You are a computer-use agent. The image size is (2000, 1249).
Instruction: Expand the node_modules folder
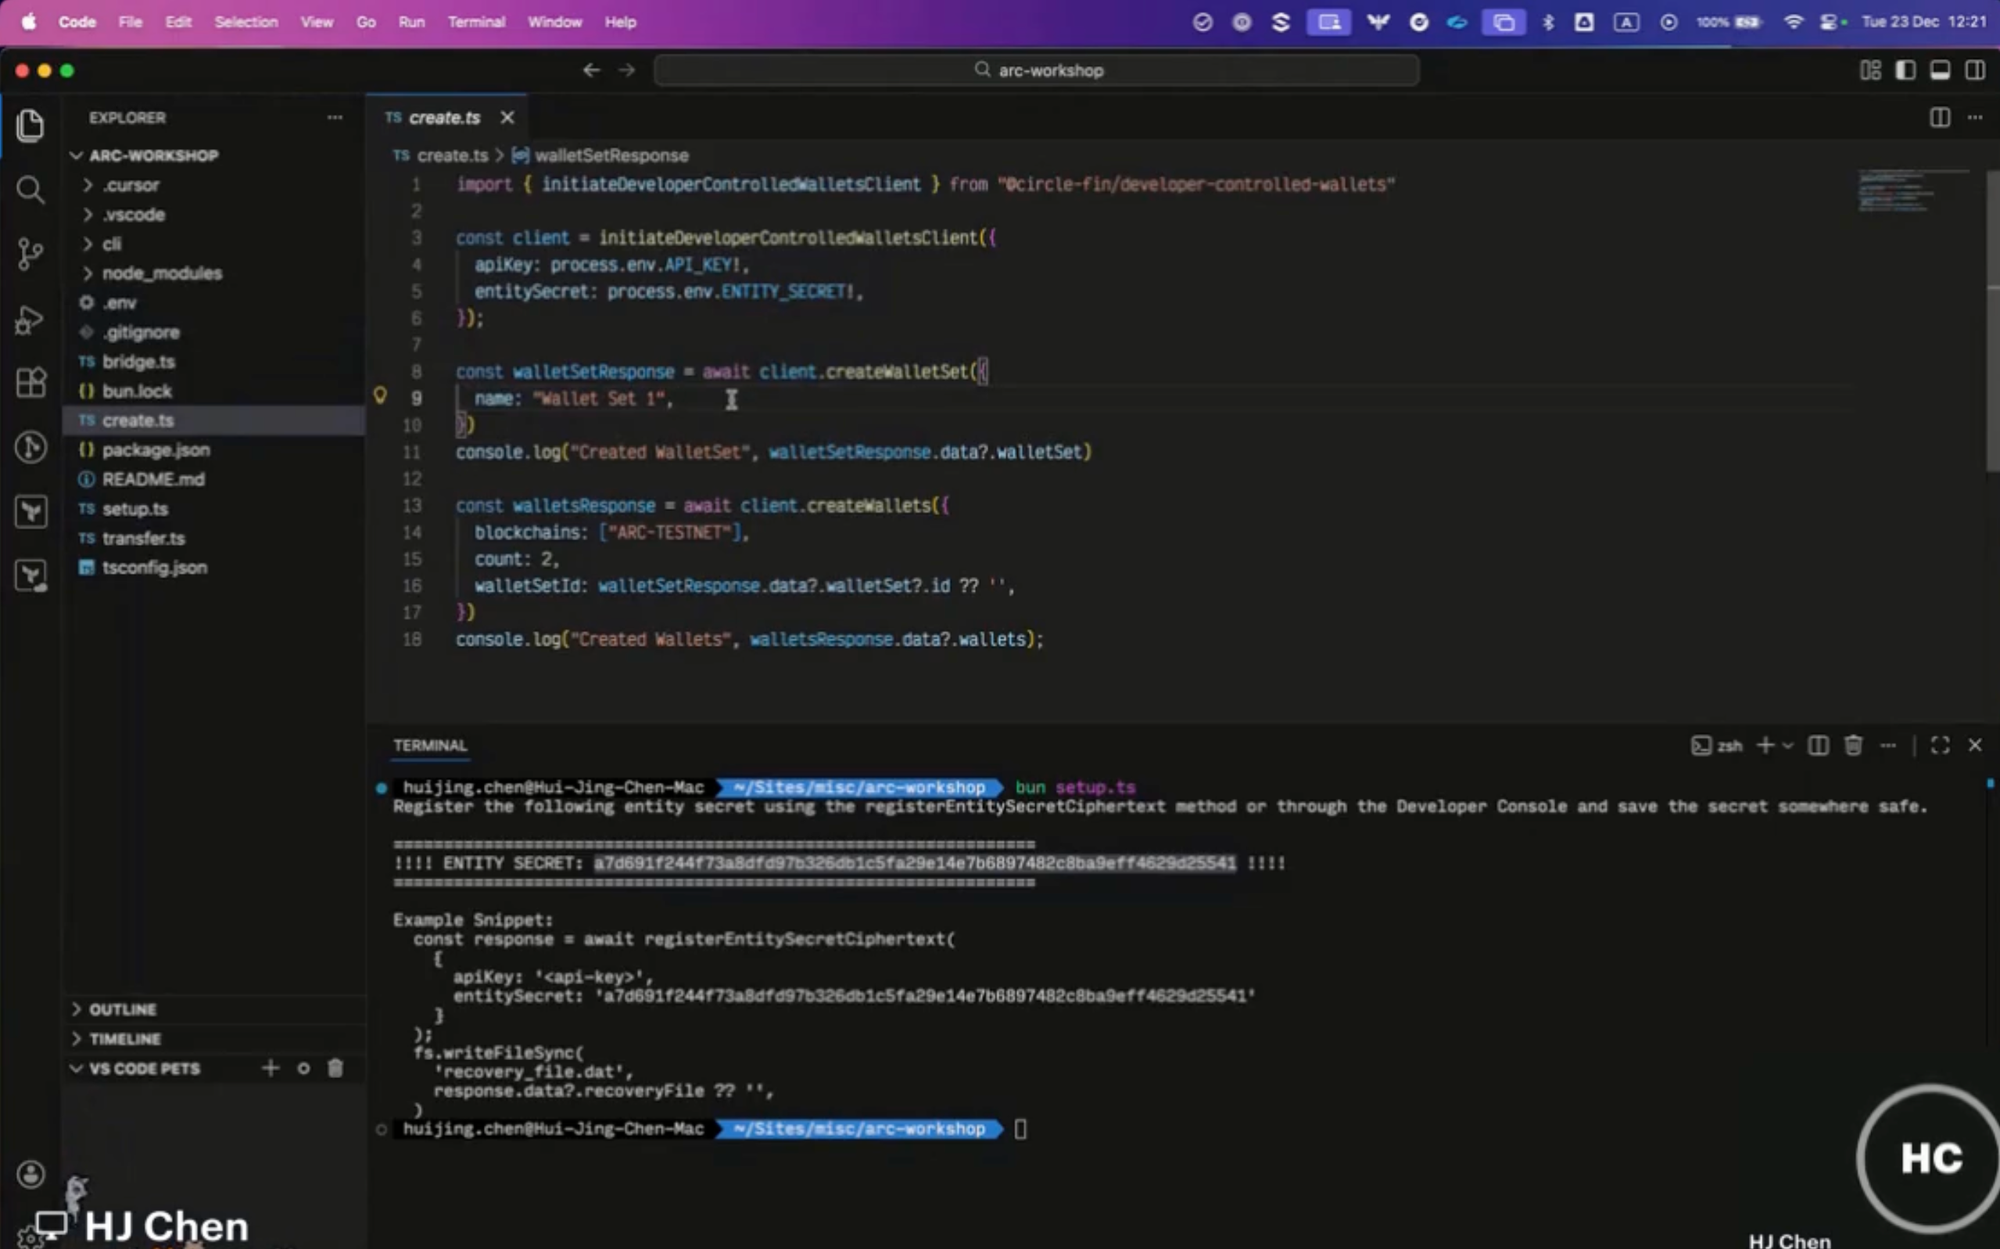[x=161, y=273]
